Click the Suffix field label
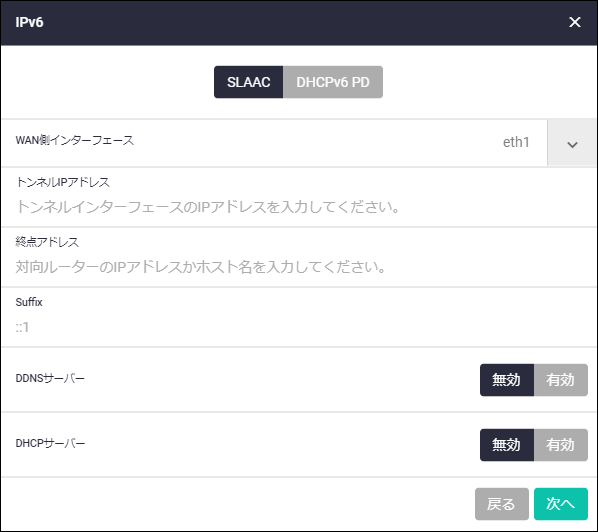598x532 pixels. point(29,302)
